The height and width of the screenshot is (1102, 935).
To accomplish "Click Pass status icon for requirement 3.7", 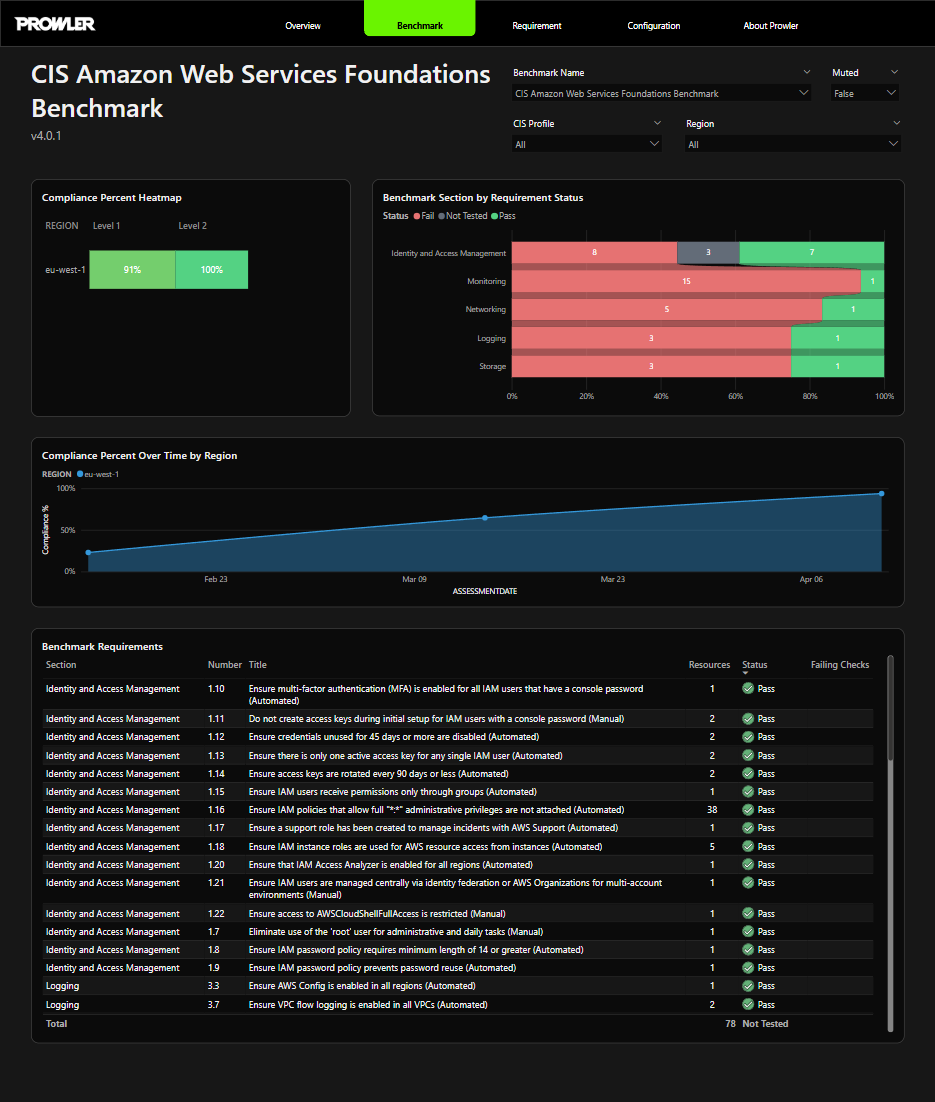I will [x=748, y=1005].
